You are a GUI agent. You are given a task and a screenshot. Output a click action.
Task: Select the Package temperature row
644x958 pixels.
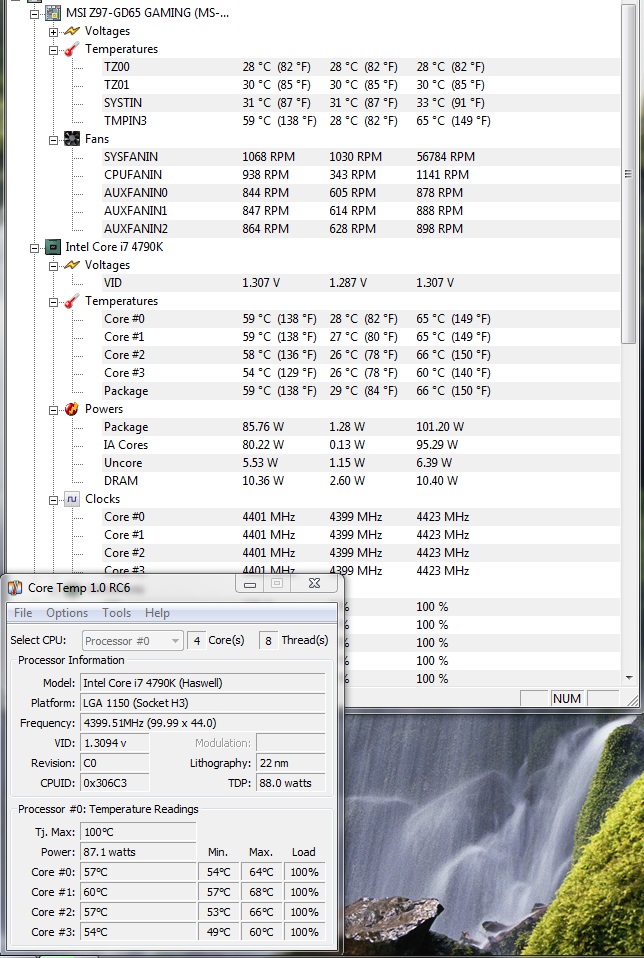pos(360,391)
